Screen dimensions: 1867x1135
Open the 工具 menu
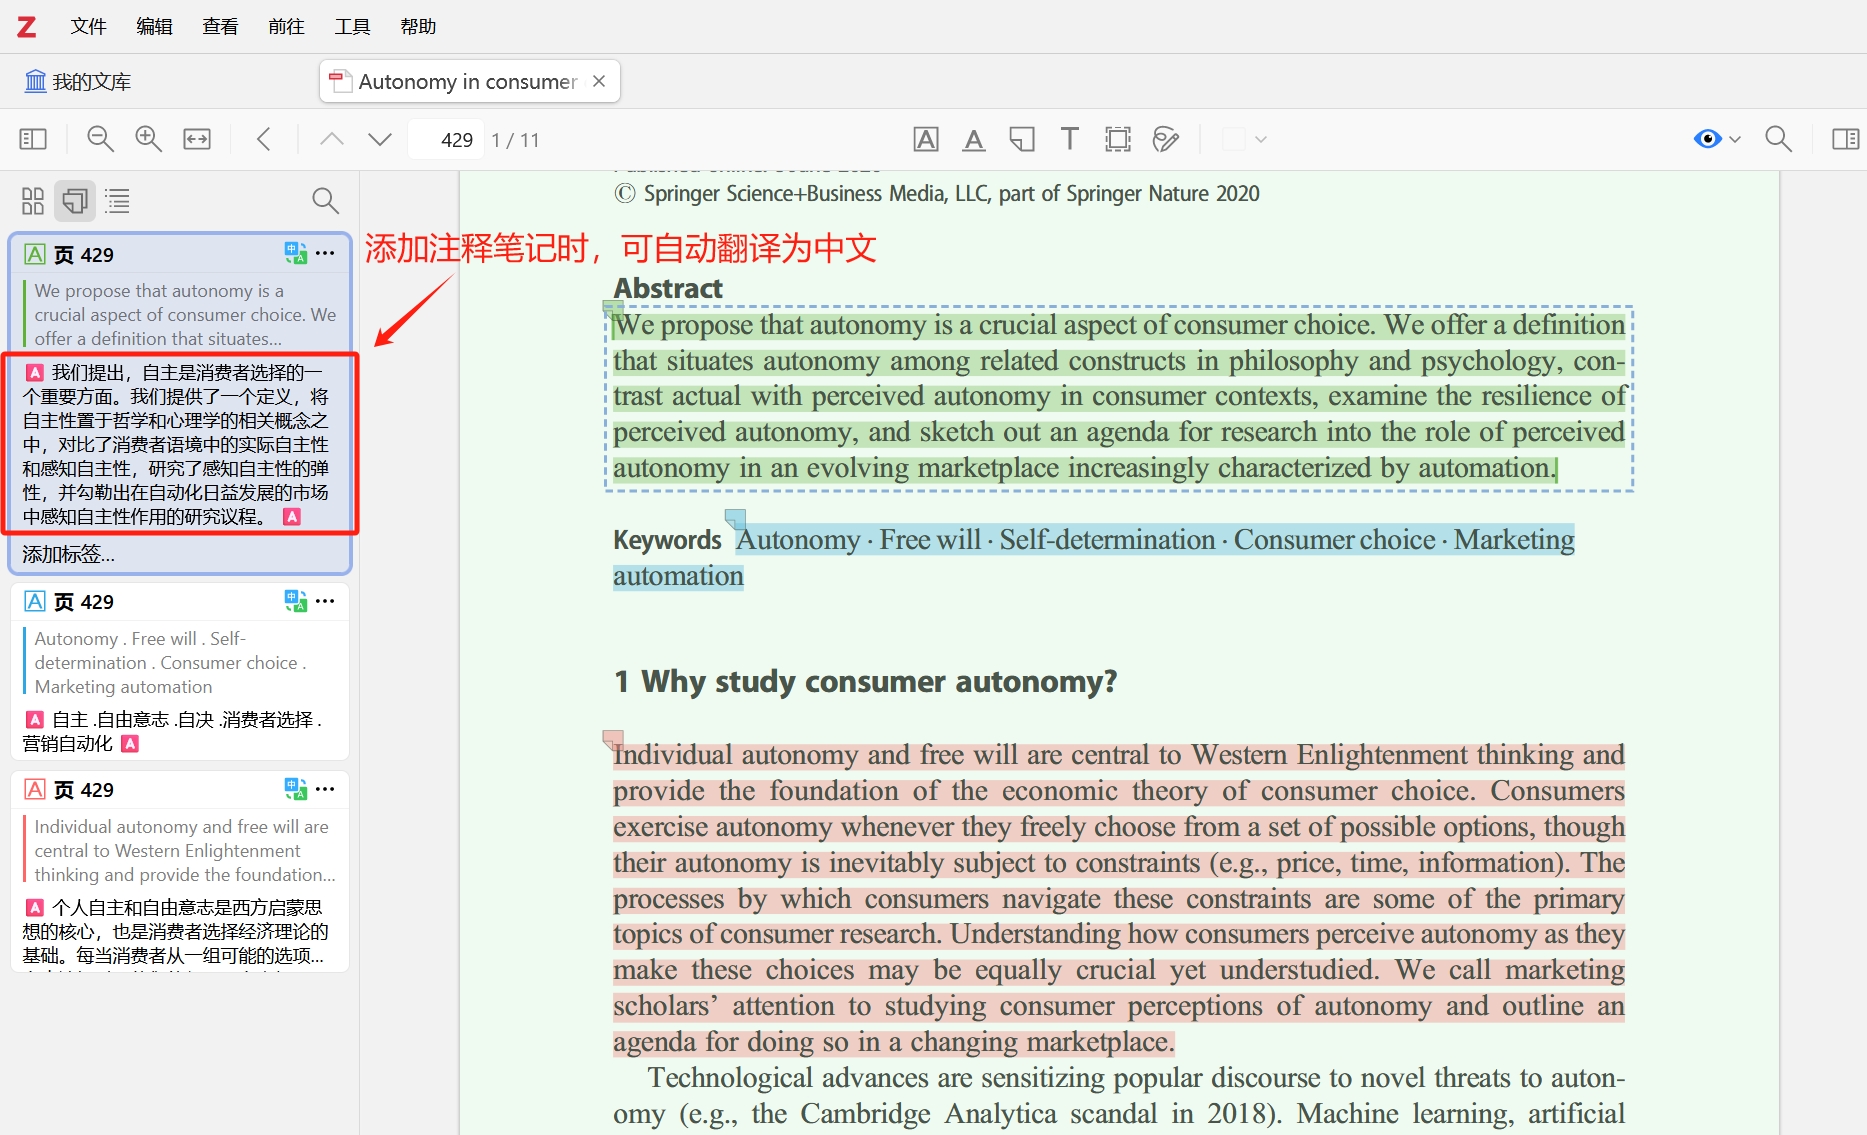click(351, 26)
